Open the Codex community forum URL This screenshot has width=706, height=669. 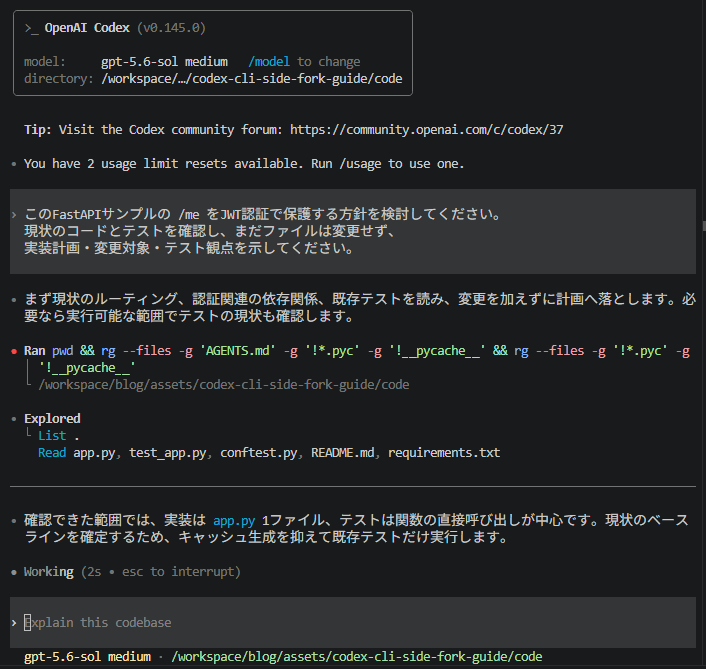[426, 130]
